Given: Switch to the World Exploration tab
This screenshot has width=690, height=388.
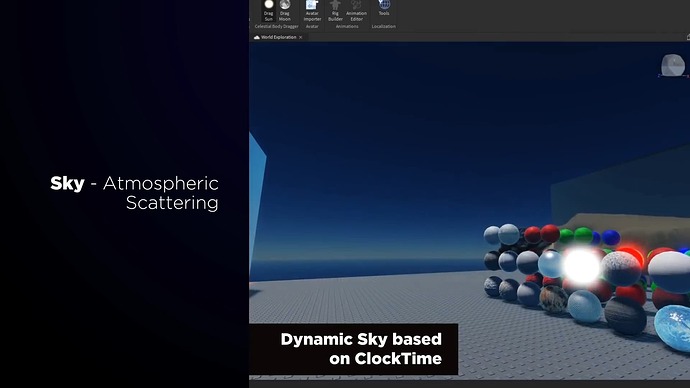Looking at the screenshot, I should point(278,37).
